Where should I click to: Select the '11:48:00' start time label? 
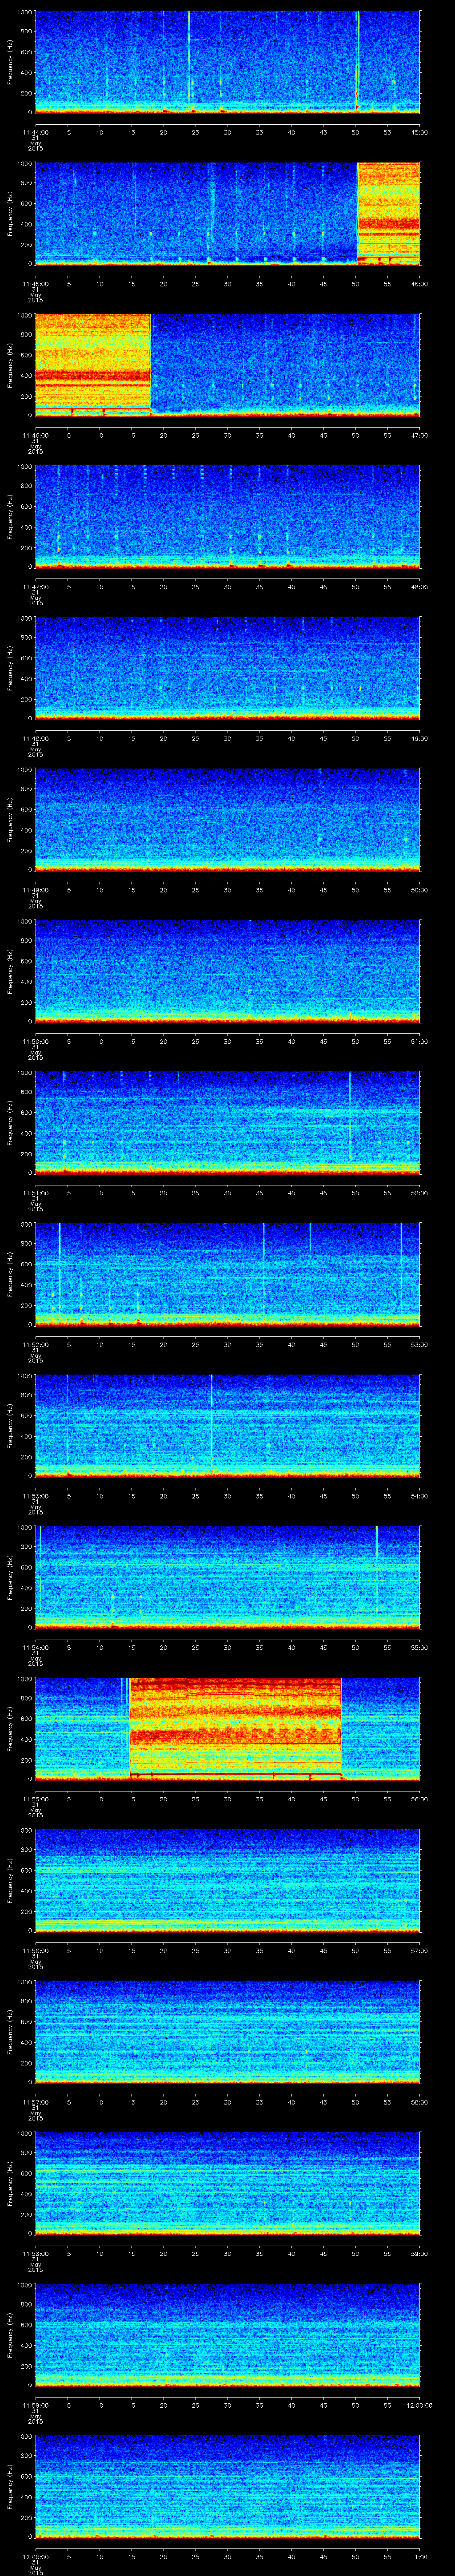coord(35,738)
